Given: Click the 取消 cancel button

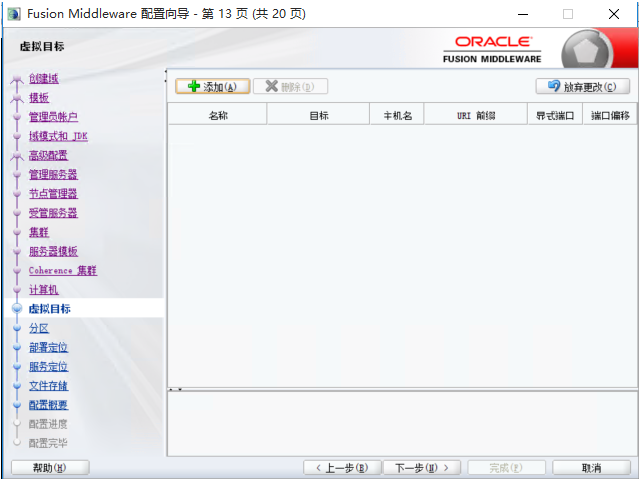Looking at the screenshot, I should pos(591,468).
